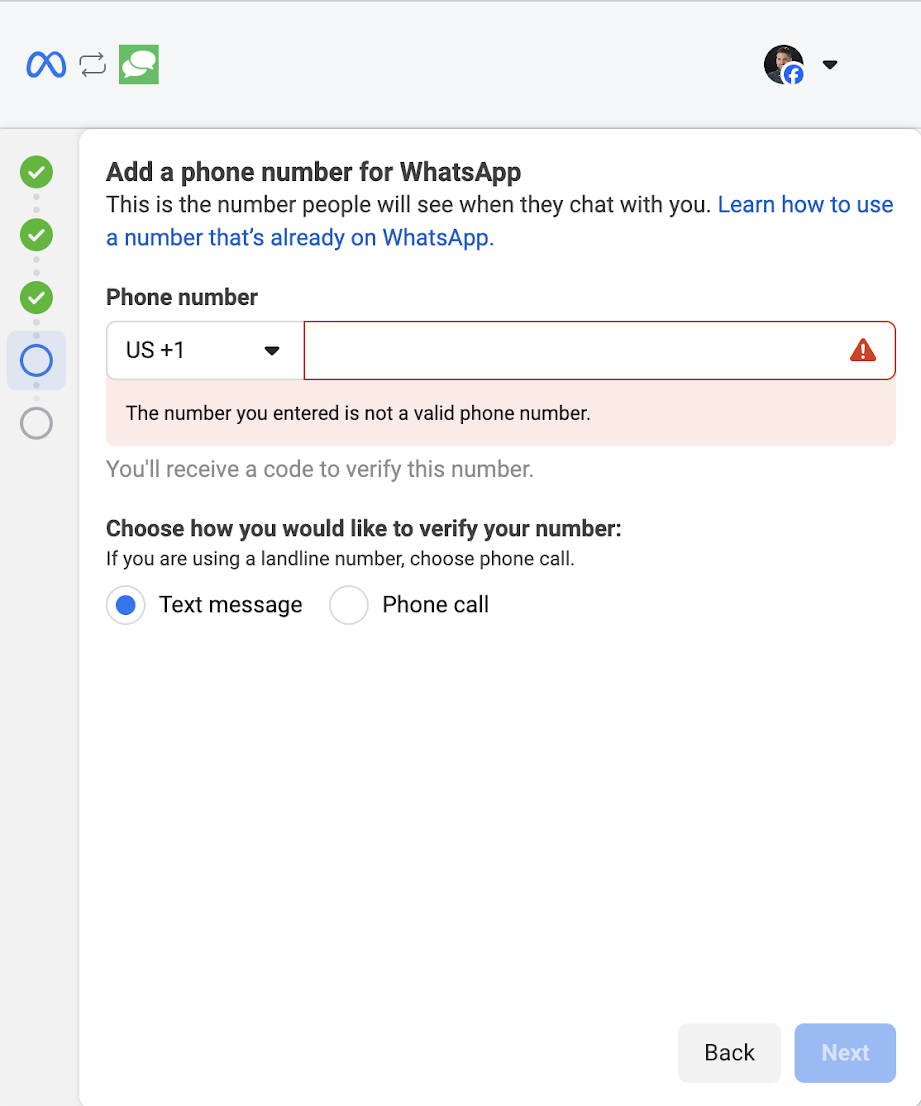Click the final unfilled step circle

pos(36,423)
